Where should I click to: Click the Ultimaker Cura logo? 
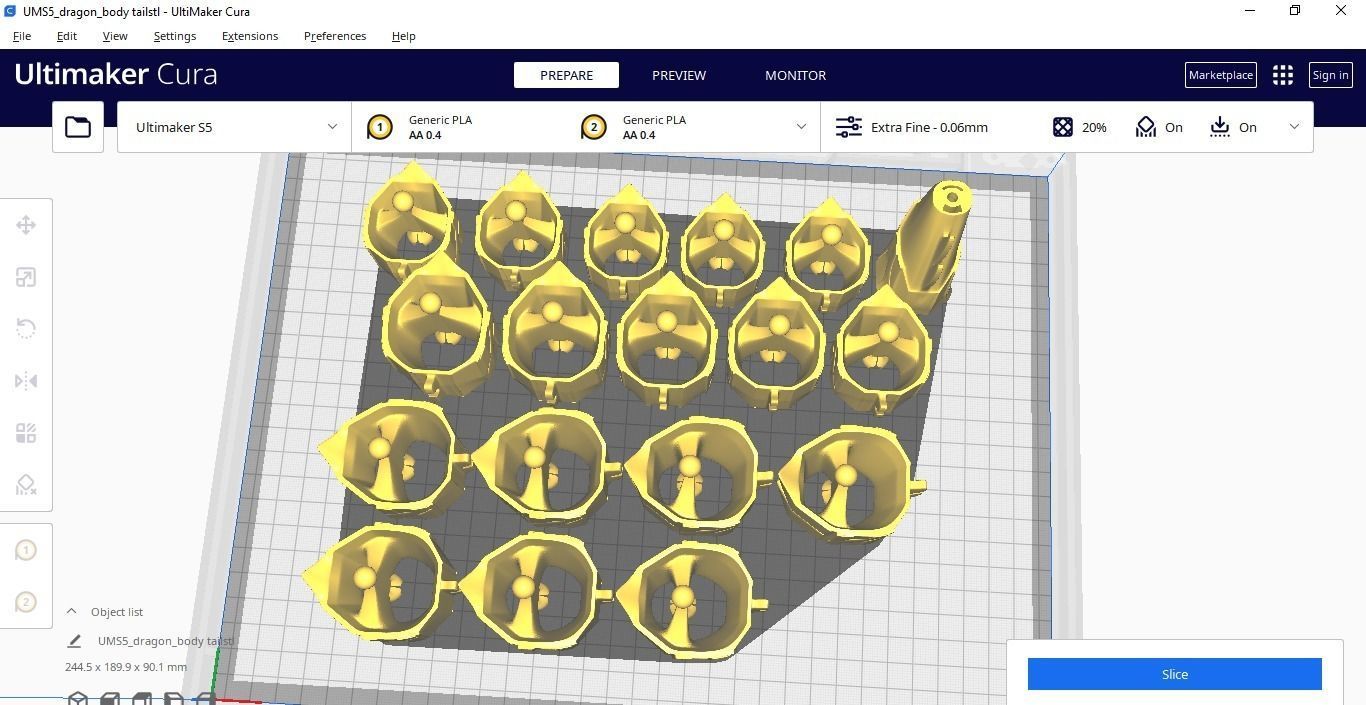click(x=116, y=74)
